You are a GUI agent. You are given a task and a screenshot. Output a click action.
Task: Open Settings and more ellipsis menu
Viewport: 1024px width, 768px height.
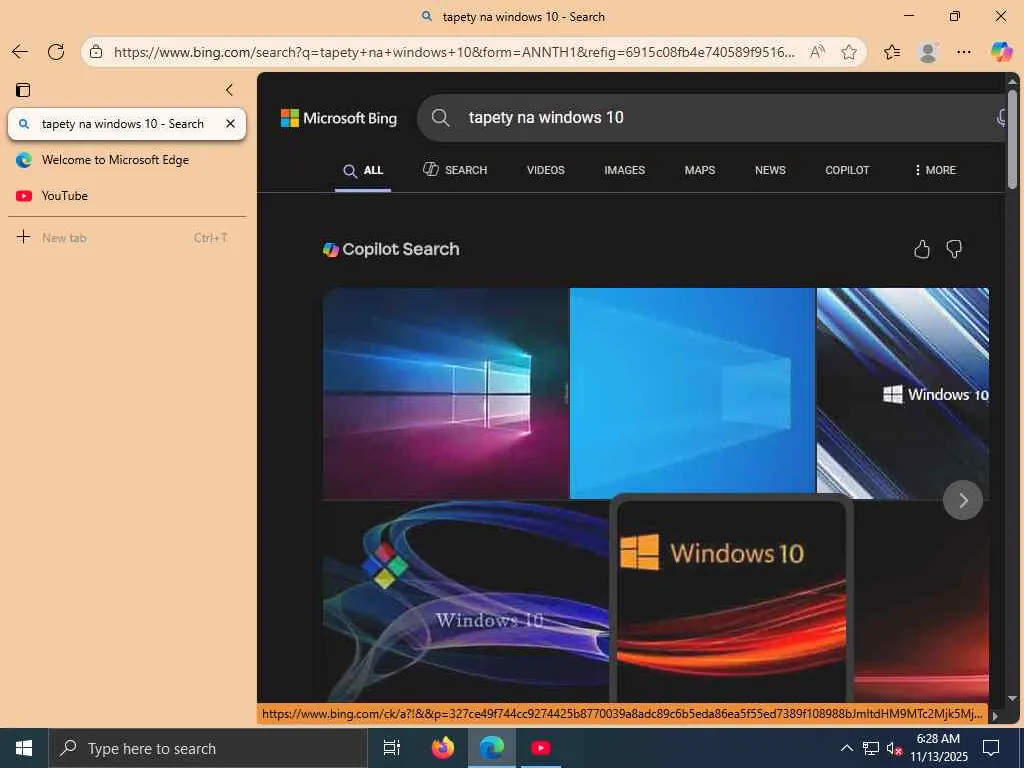coord(964,52)
